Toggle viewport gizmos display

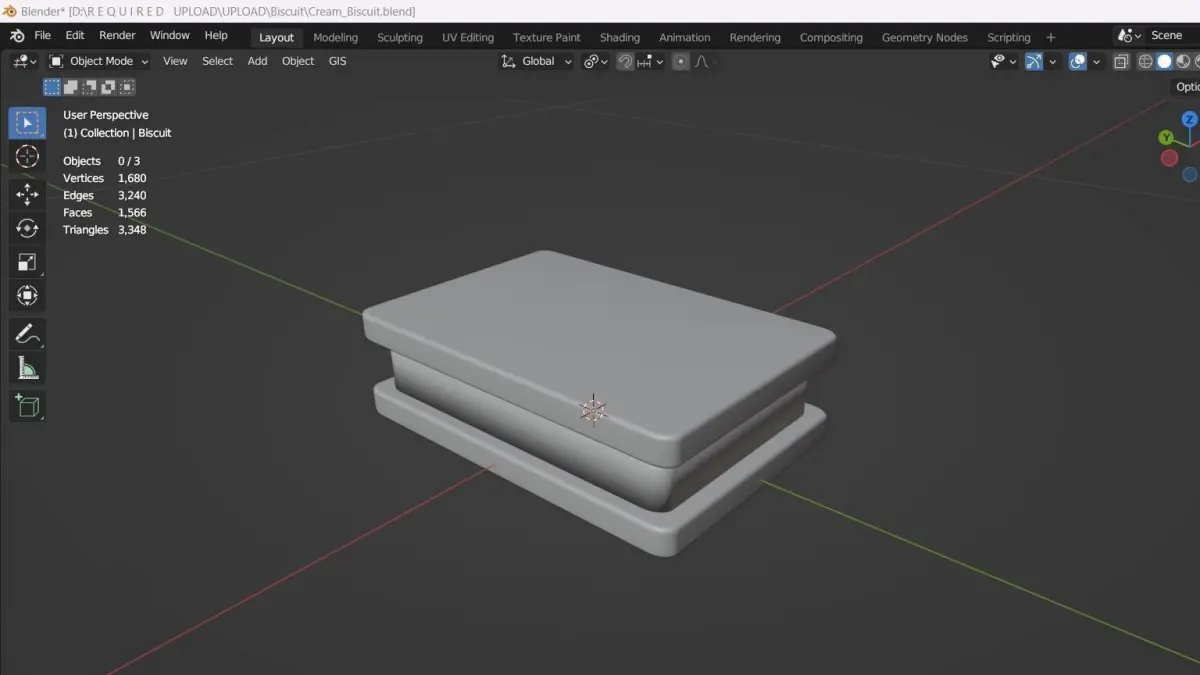click(1034, 61)
